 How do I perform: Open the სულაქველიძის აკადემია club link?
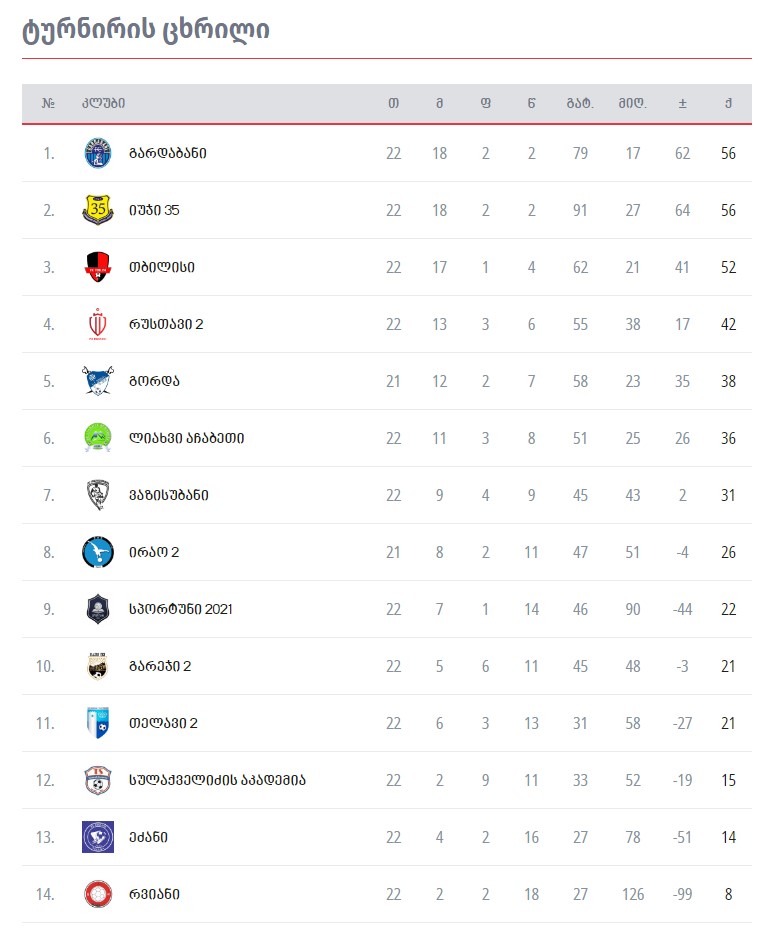pyautogui.click(x=217, y=780)
